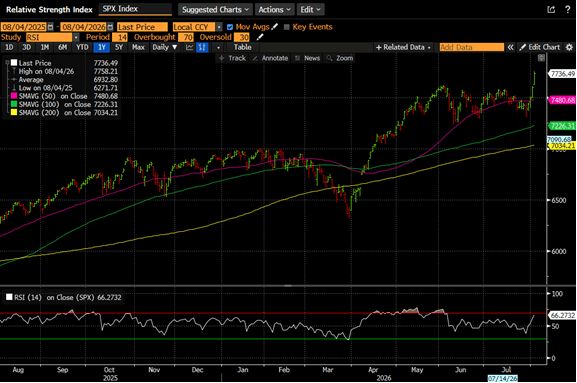This screenshot has height=383, width=577.
Task: Collapse the price legend box
Action: tap(7, 63)
